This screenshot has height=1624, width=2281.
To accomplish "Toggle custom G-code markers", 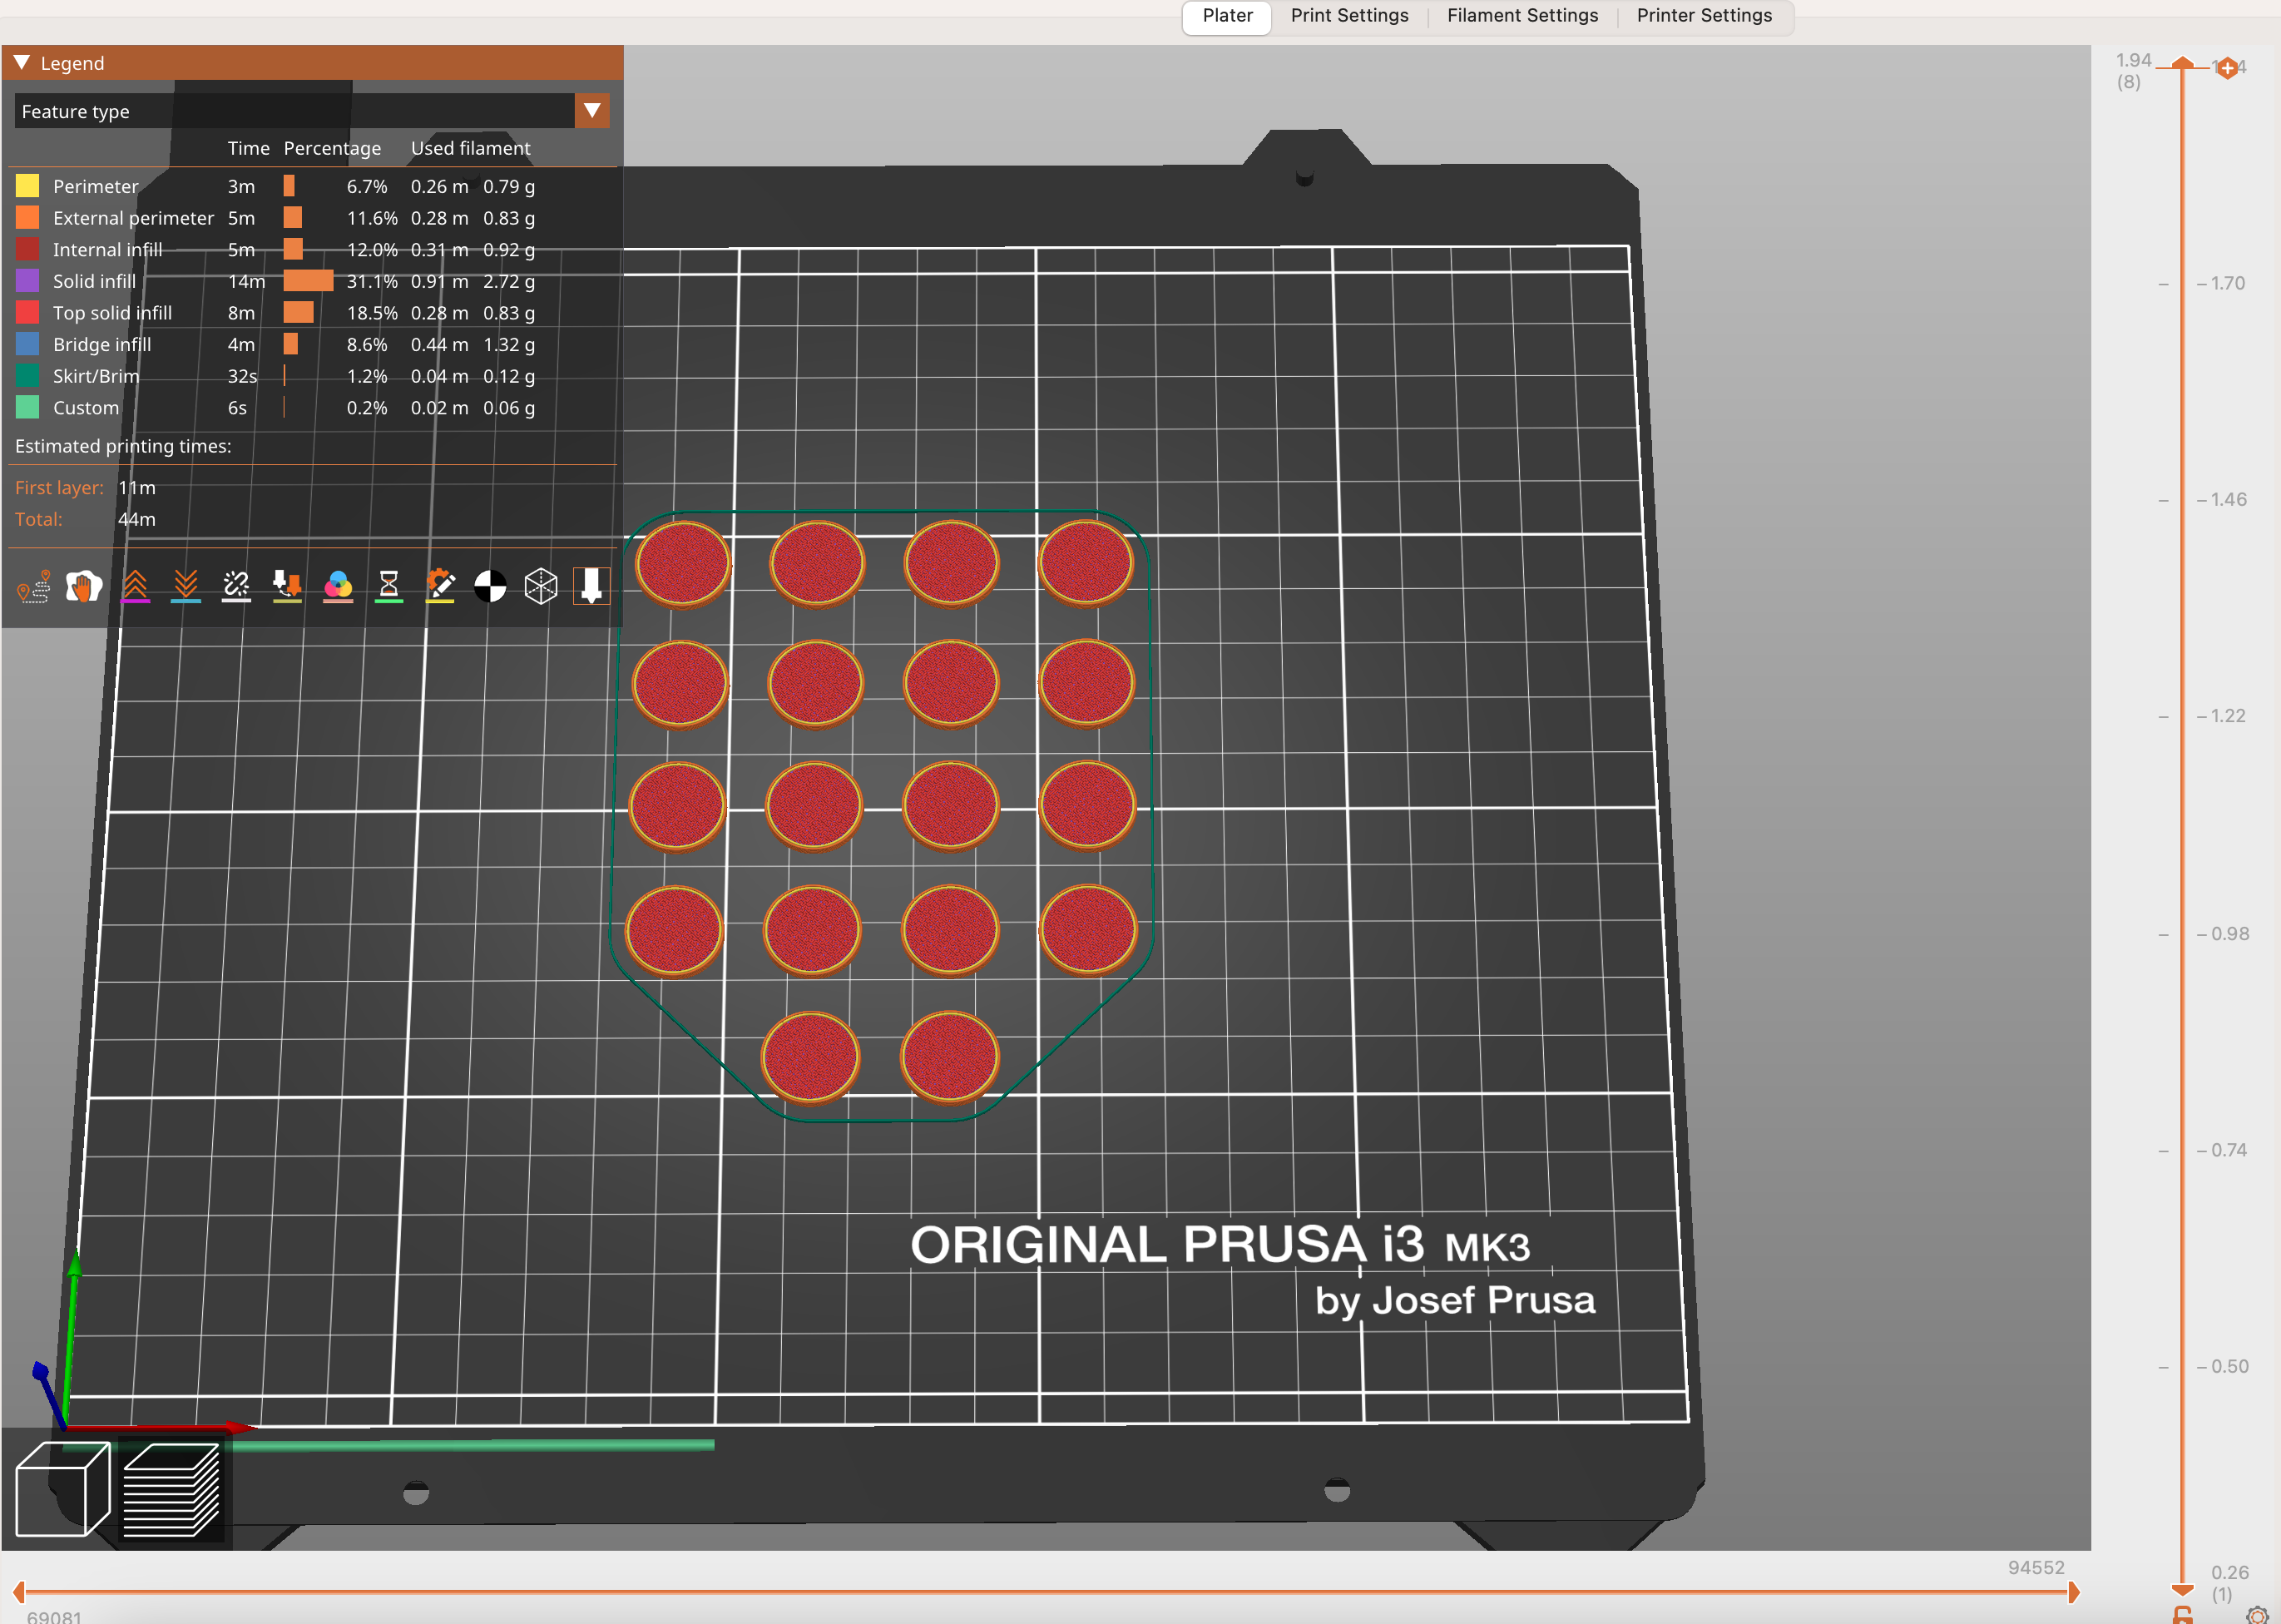I will pos(440,586).
